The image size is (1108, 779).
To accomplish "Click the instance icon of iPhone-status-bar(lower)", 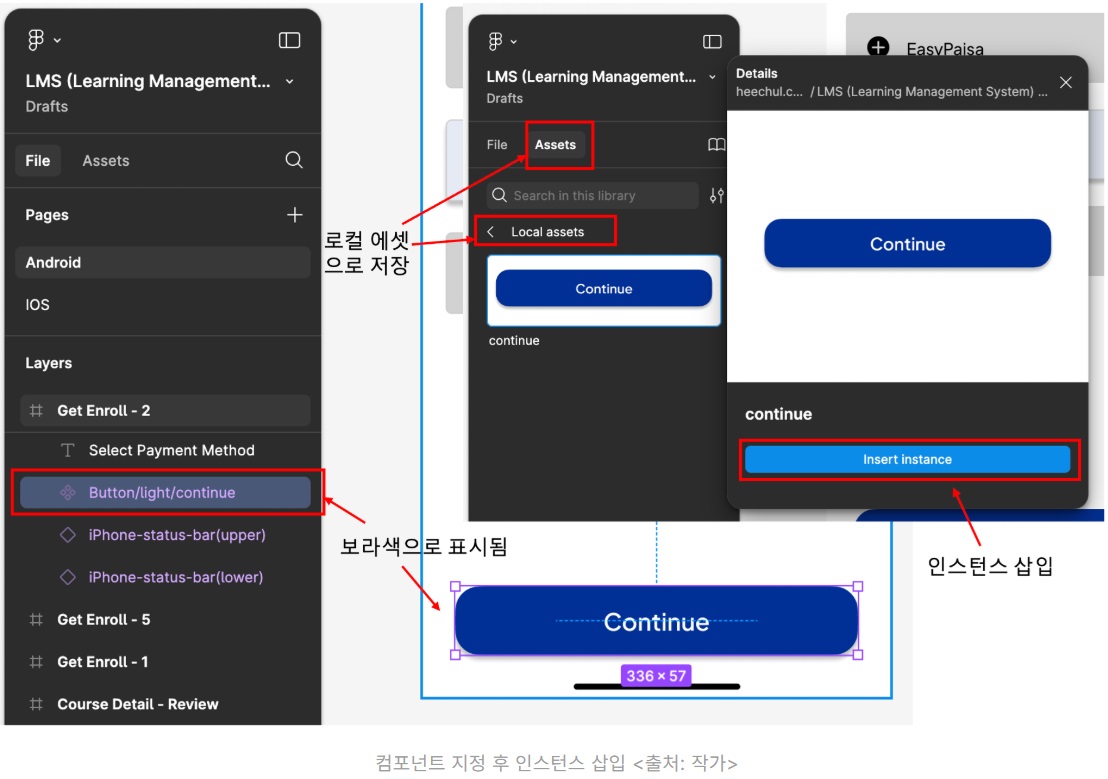I will pyautogui.click(x=68, y=578).
